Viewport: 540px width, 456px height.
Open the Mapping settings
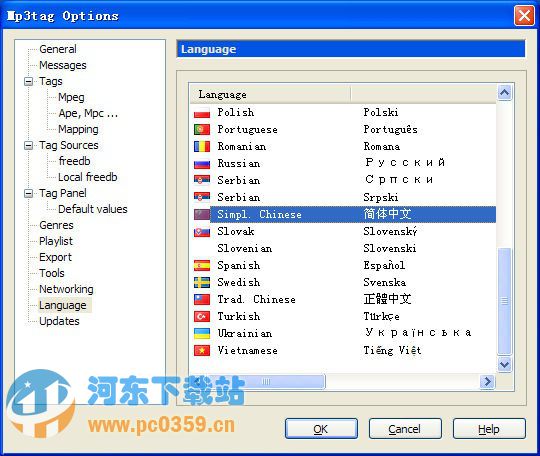pyautogui.click(x=79, y=129)
